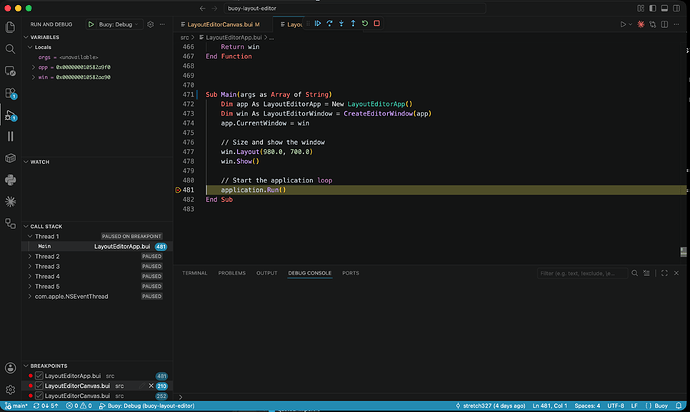
Task: Uncheck the LayoutEditorCanvas.bui line 252 breakpoint
Action: click(x=39, y=396)
